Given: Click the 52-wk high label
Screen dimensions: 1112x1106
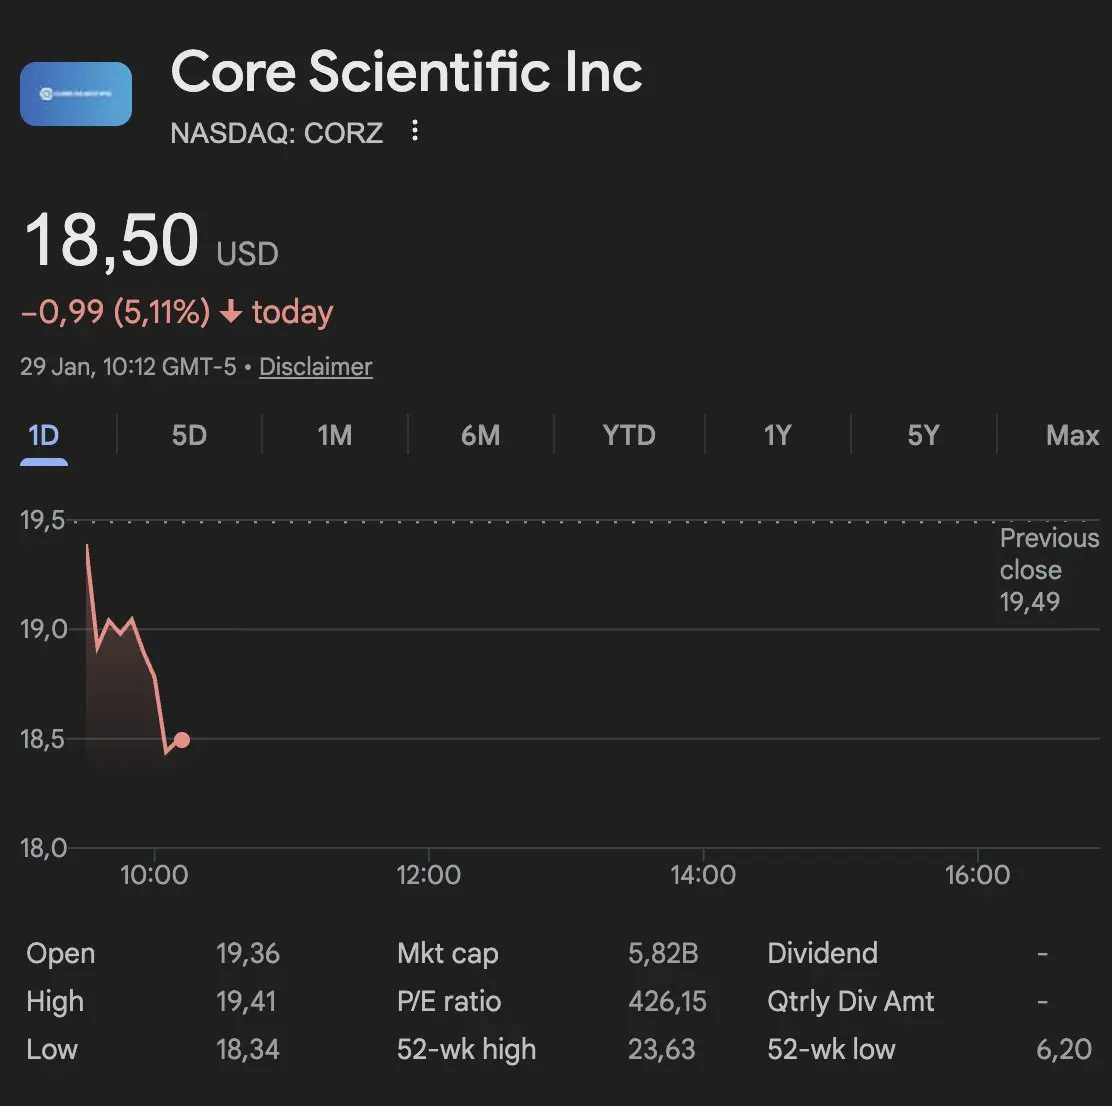Looking at the screenshot, I should tap(466, 1050).
